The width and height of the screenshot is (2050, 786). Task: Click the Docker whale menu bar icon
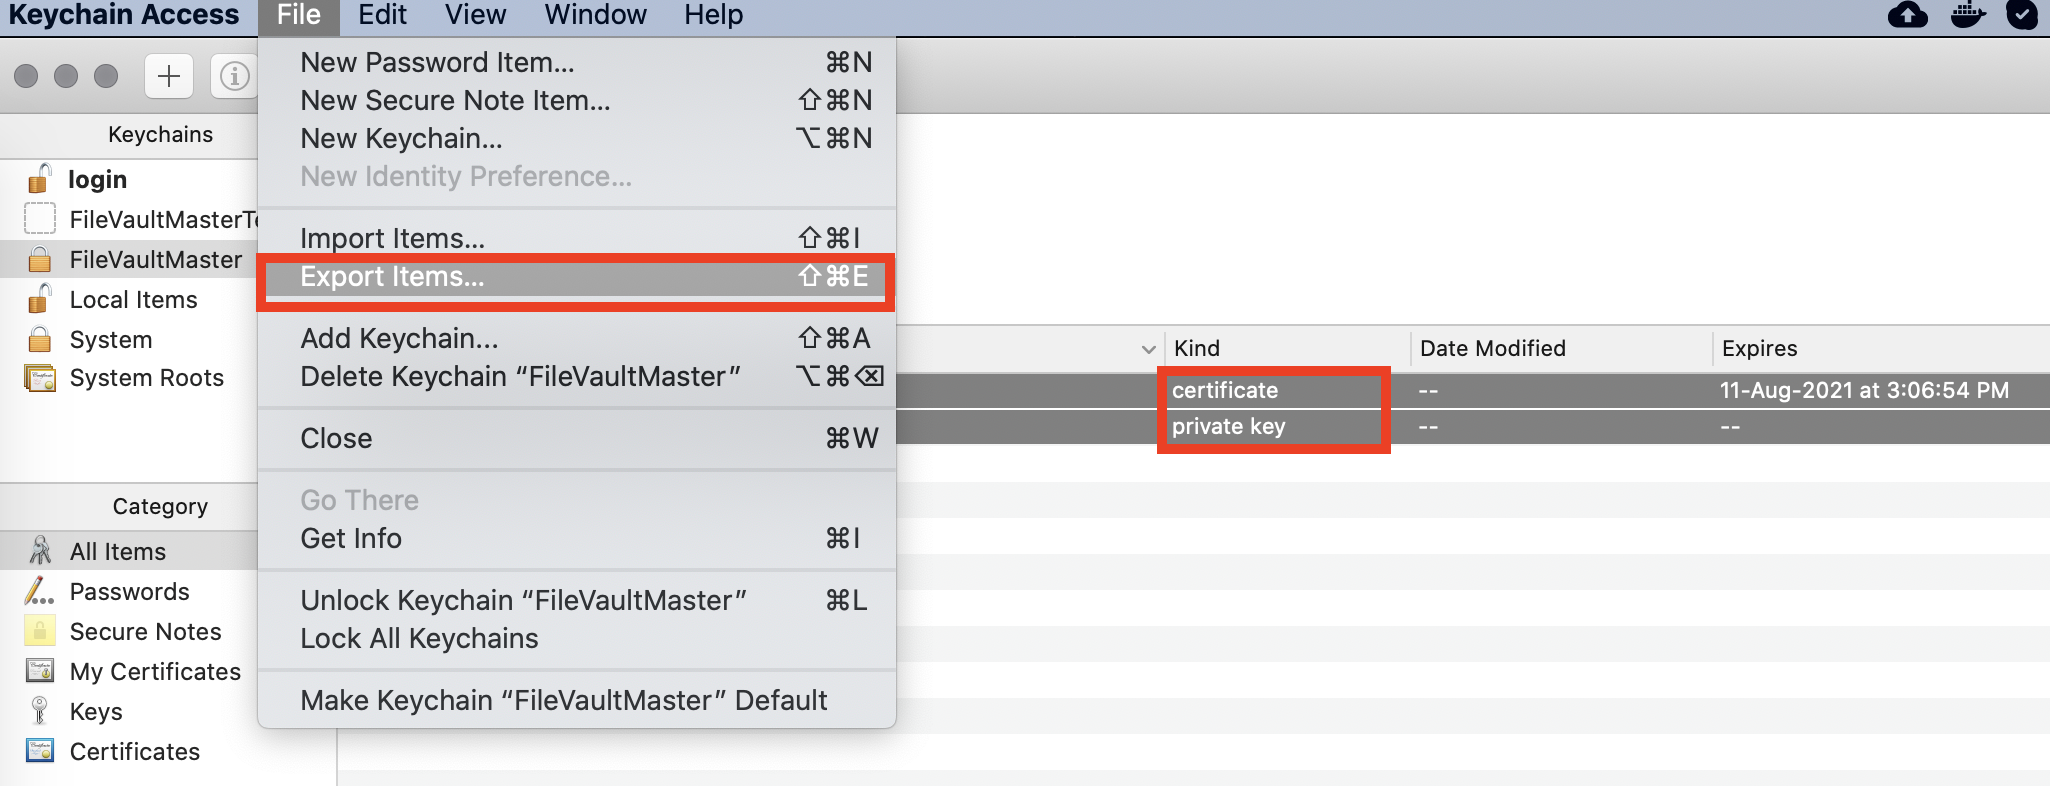point(1967,15)
